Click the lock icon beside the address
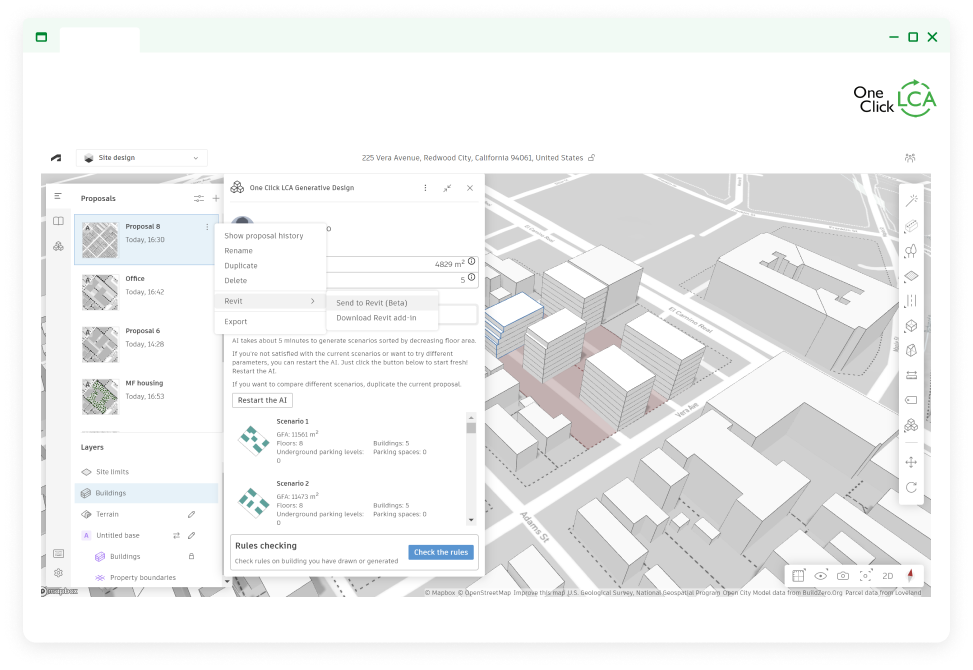The height and width of the screenshot is (670, 973). click(591, 158)
